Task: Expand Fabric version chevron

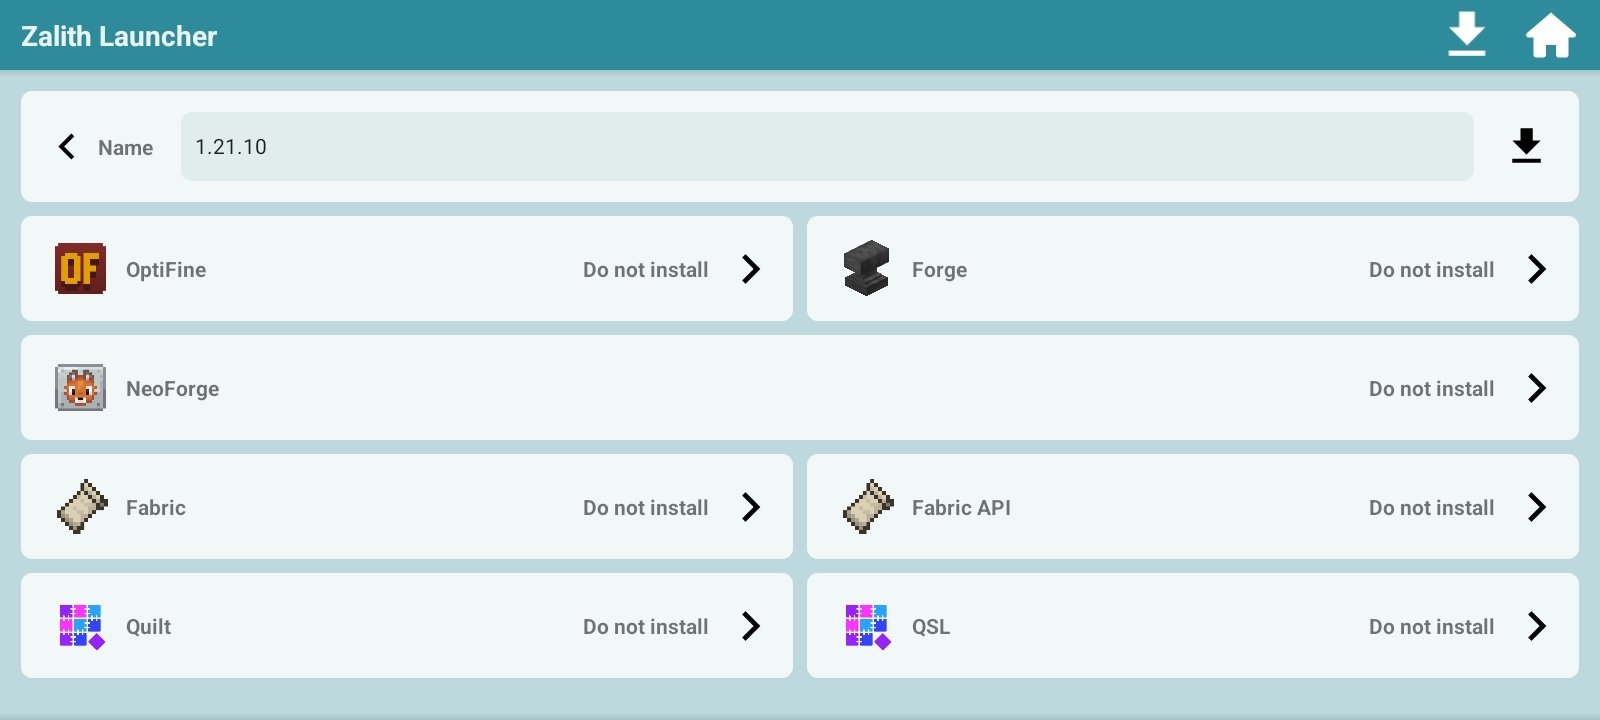Action: click(751, 507)
